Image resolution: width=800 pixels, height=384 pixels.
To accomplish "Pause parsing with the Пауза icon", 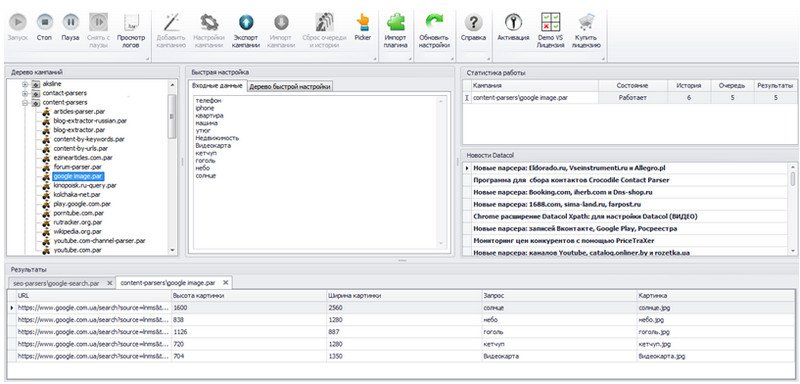I will 71,22.
